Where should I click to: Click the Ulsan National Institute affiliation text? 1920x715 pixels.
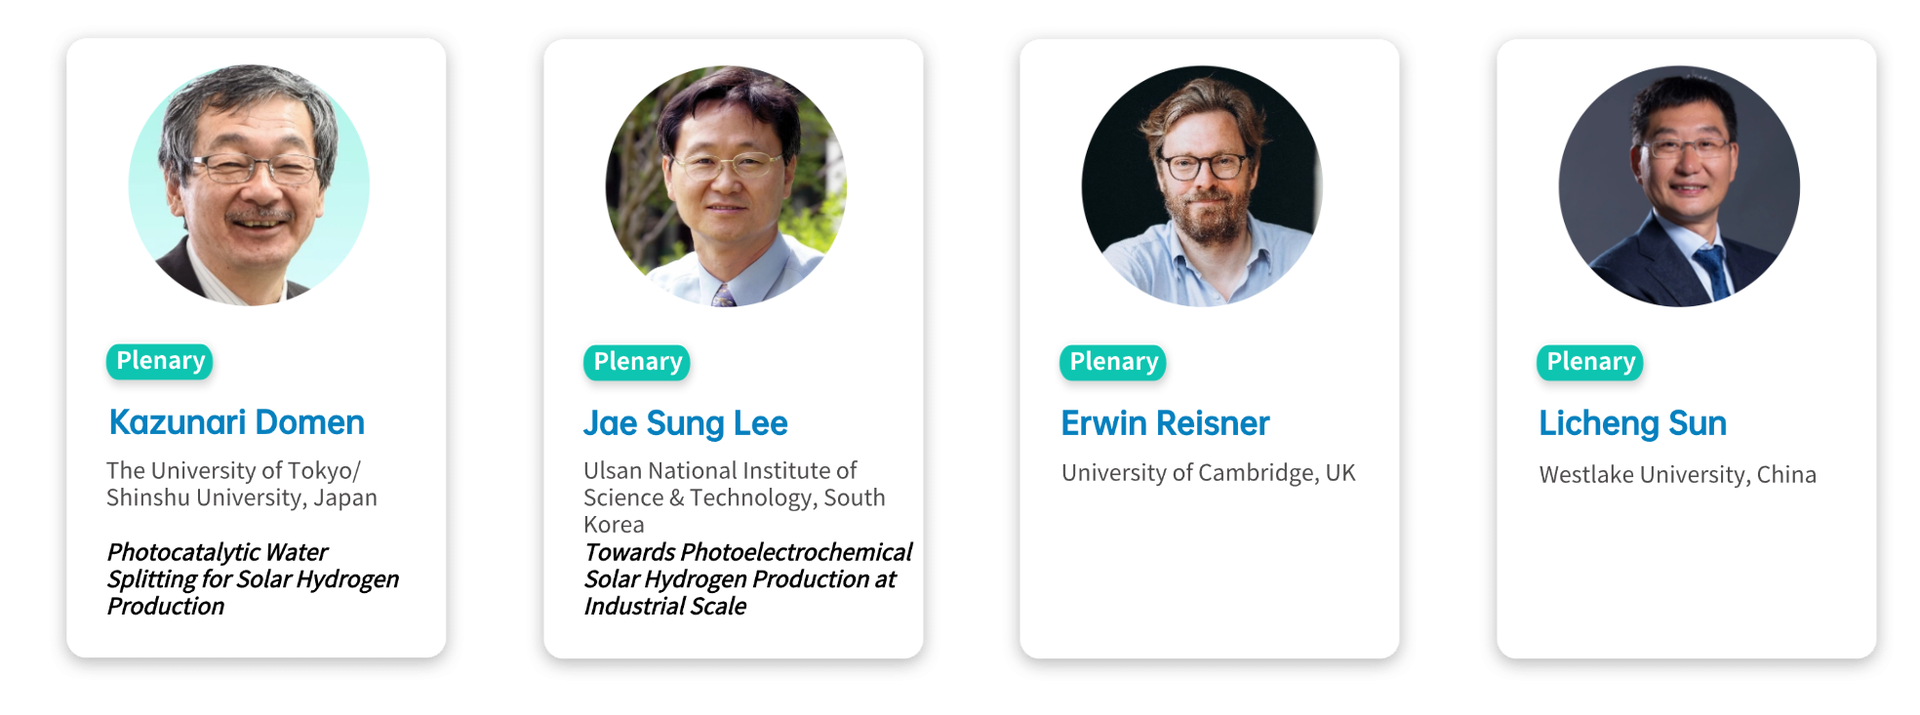(x=733, y=497)
